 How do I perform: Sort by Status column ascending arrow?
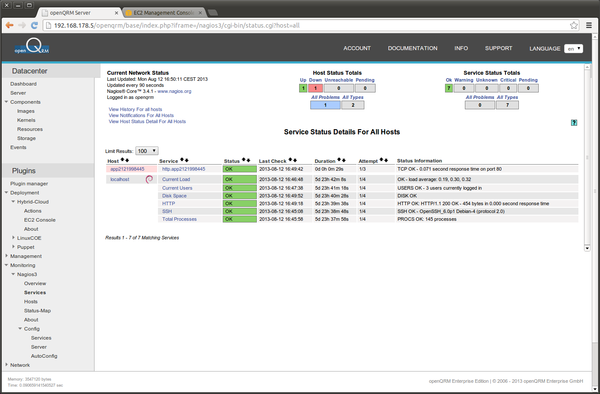pyautogui.click(x=244, y=160)
